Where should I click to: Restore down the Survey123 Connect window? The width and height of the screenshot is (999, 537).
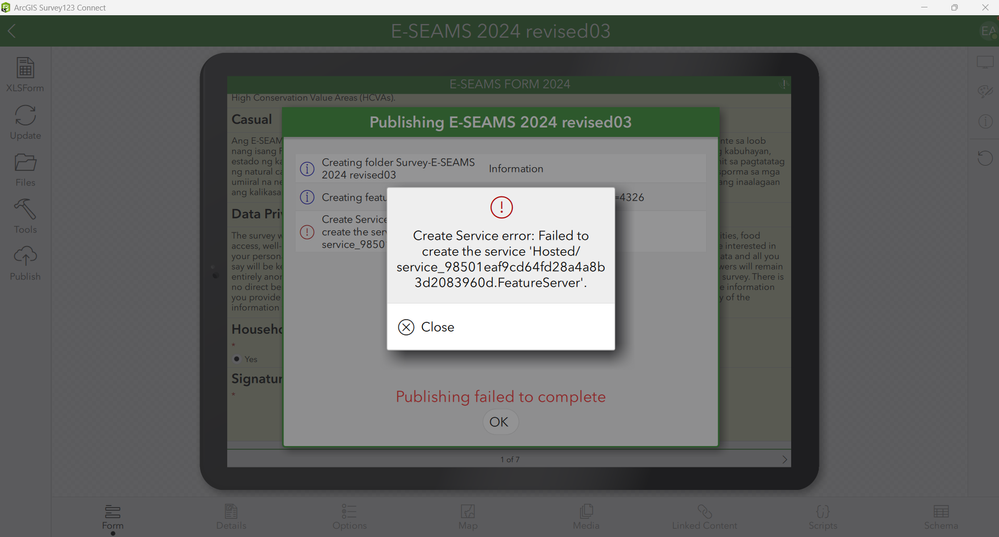954,8
